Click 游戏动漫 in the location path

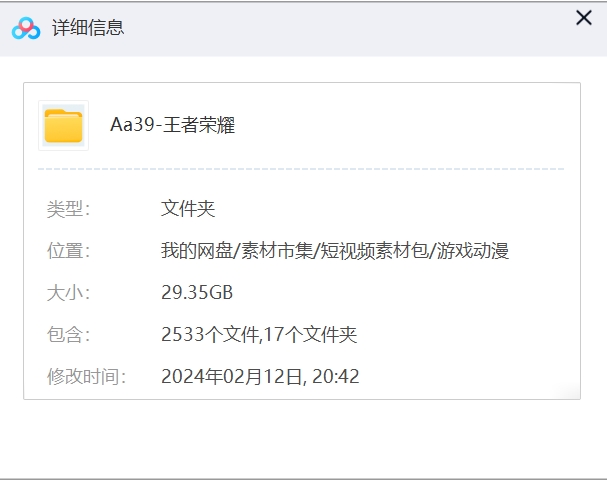[x=474, y=251]
